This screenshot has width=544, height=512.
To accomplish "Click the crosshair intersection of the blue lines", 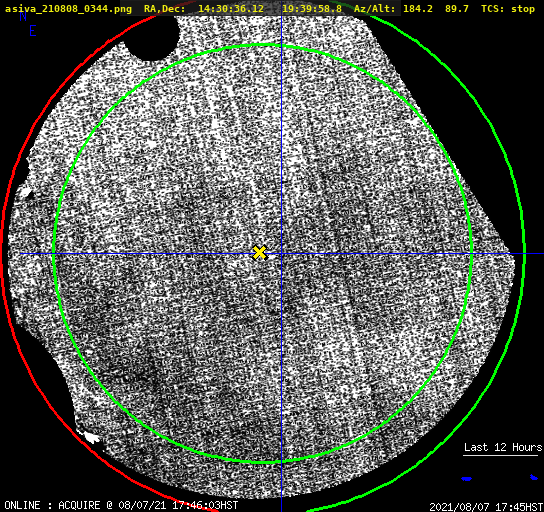I will tap(281, 254).
